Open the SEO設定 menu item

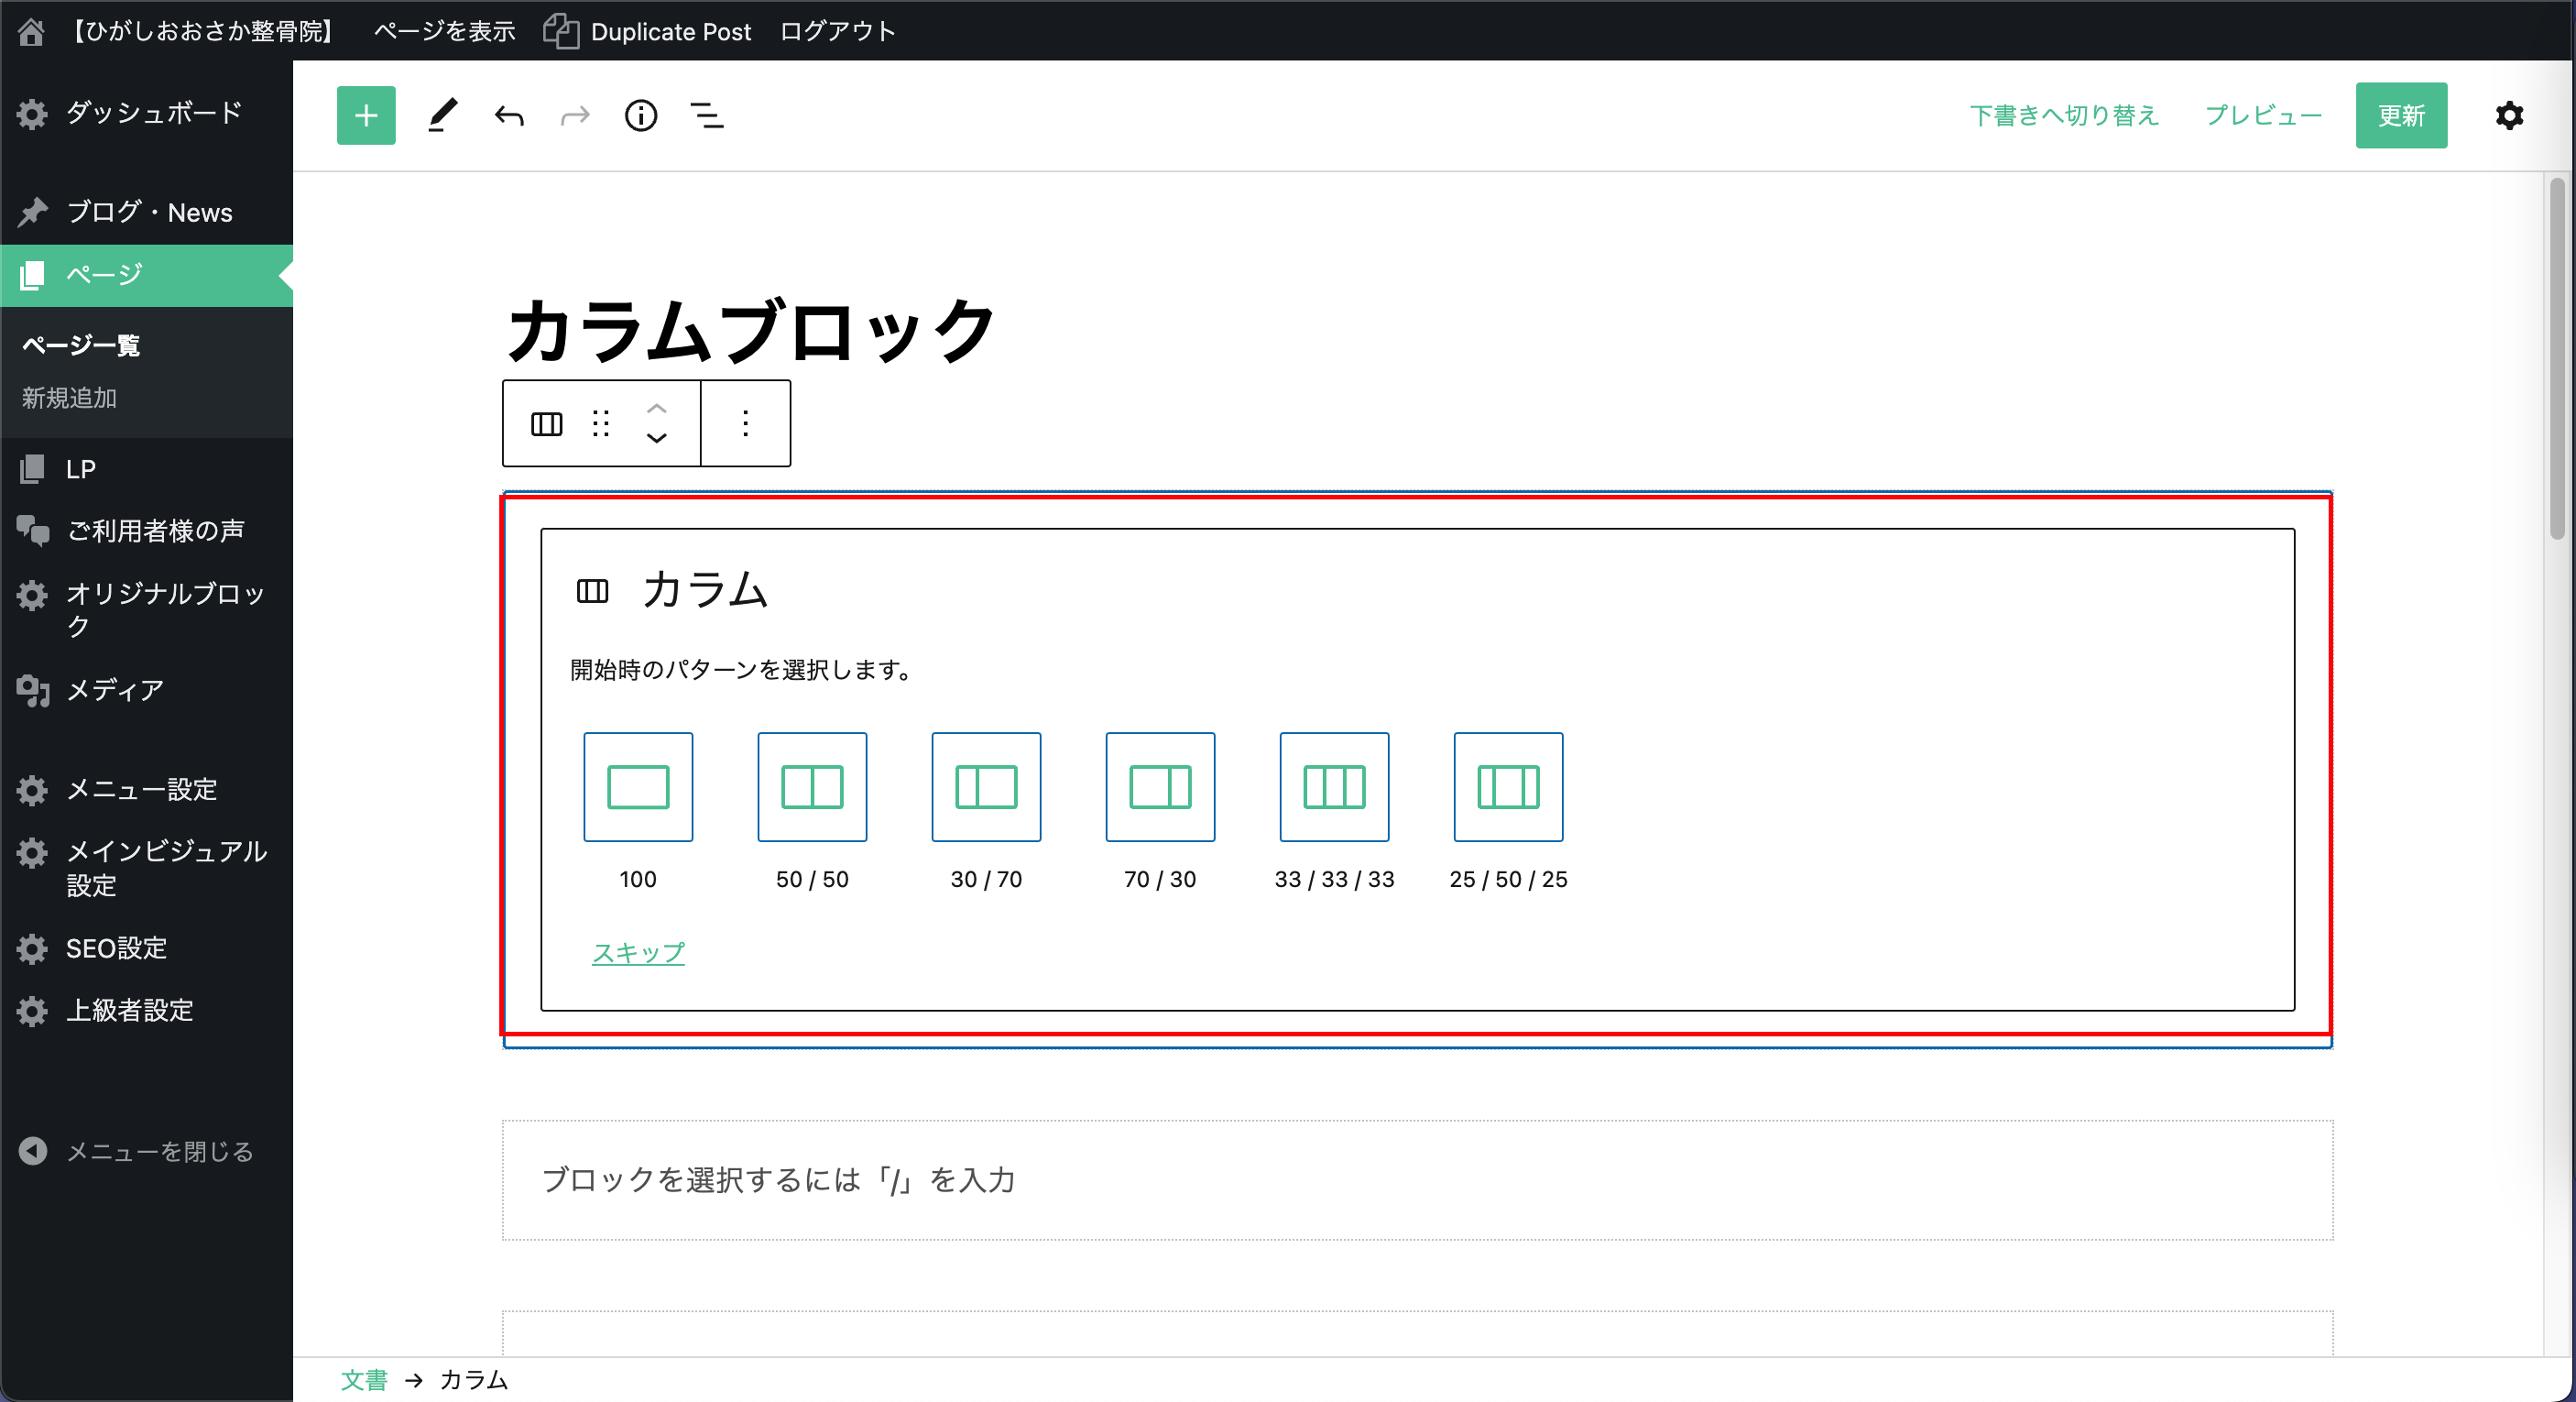(x=116, y=948)
